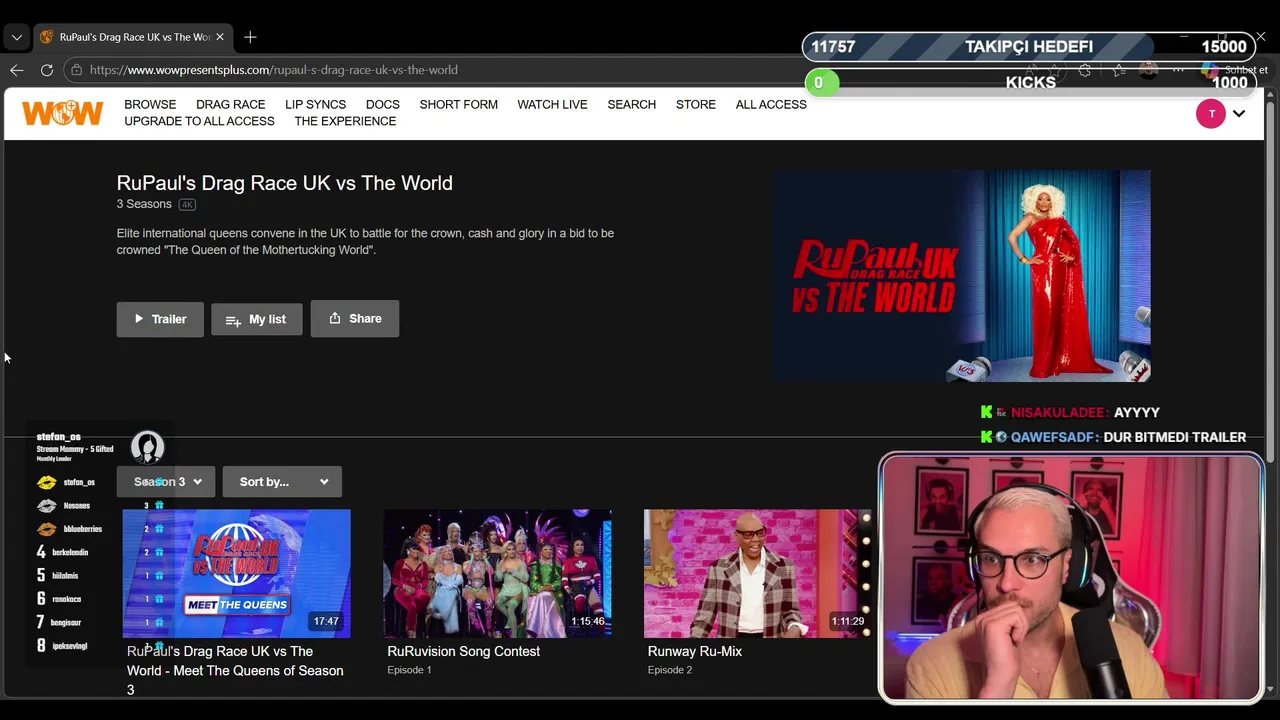Viewport: 1280px width, 720px height.
Task: Open the Meet The Queens thumbnail
Action: click(x=237, y=573)
